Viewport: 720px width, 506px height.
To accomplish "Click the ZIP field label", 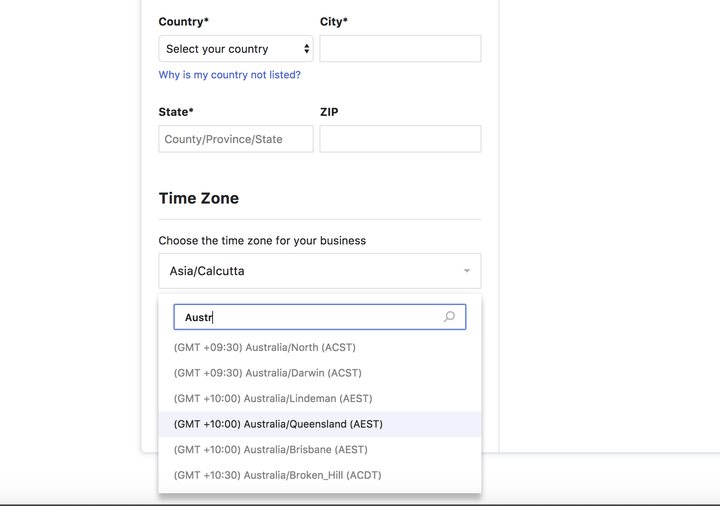I will (329, 112).
